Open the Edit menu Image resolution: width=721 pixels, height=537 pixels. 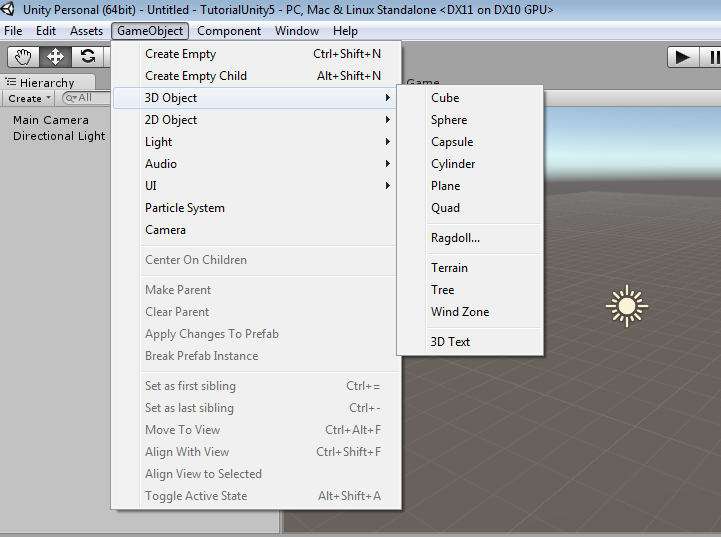(x=46, y=31)
